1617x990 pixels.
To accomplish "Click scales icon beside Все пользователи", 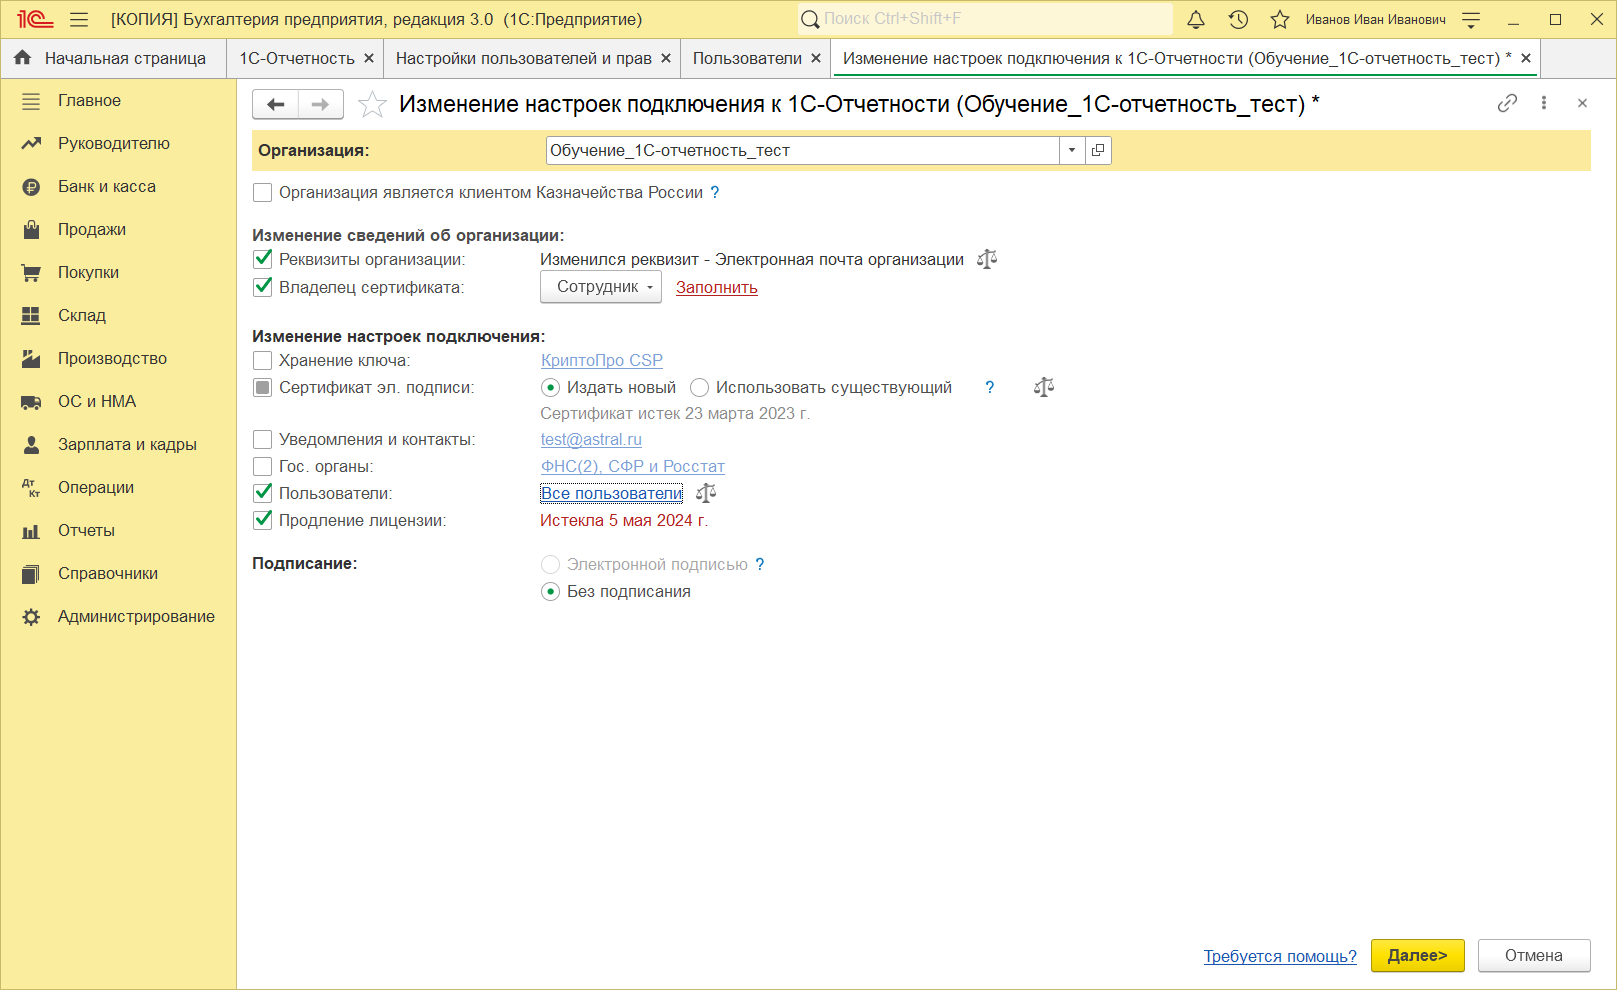I will coord(706,493).
